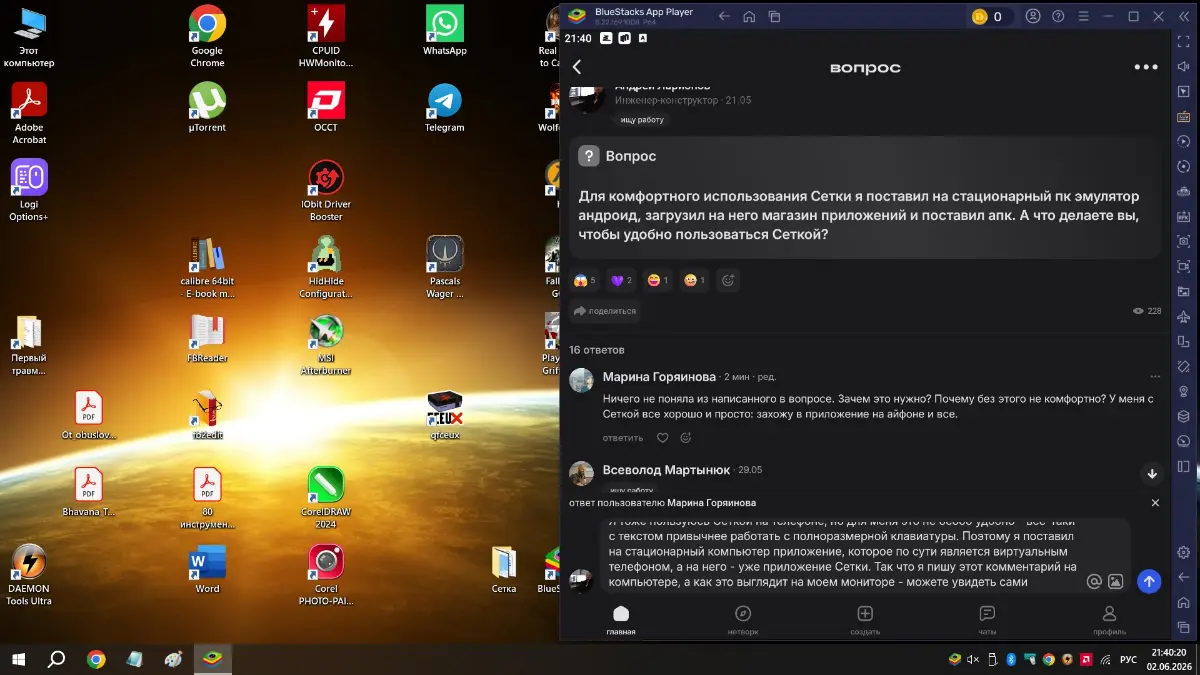Click the @ mention icon in comment box
1200x675 pixels.
[x=1094, y=581]
